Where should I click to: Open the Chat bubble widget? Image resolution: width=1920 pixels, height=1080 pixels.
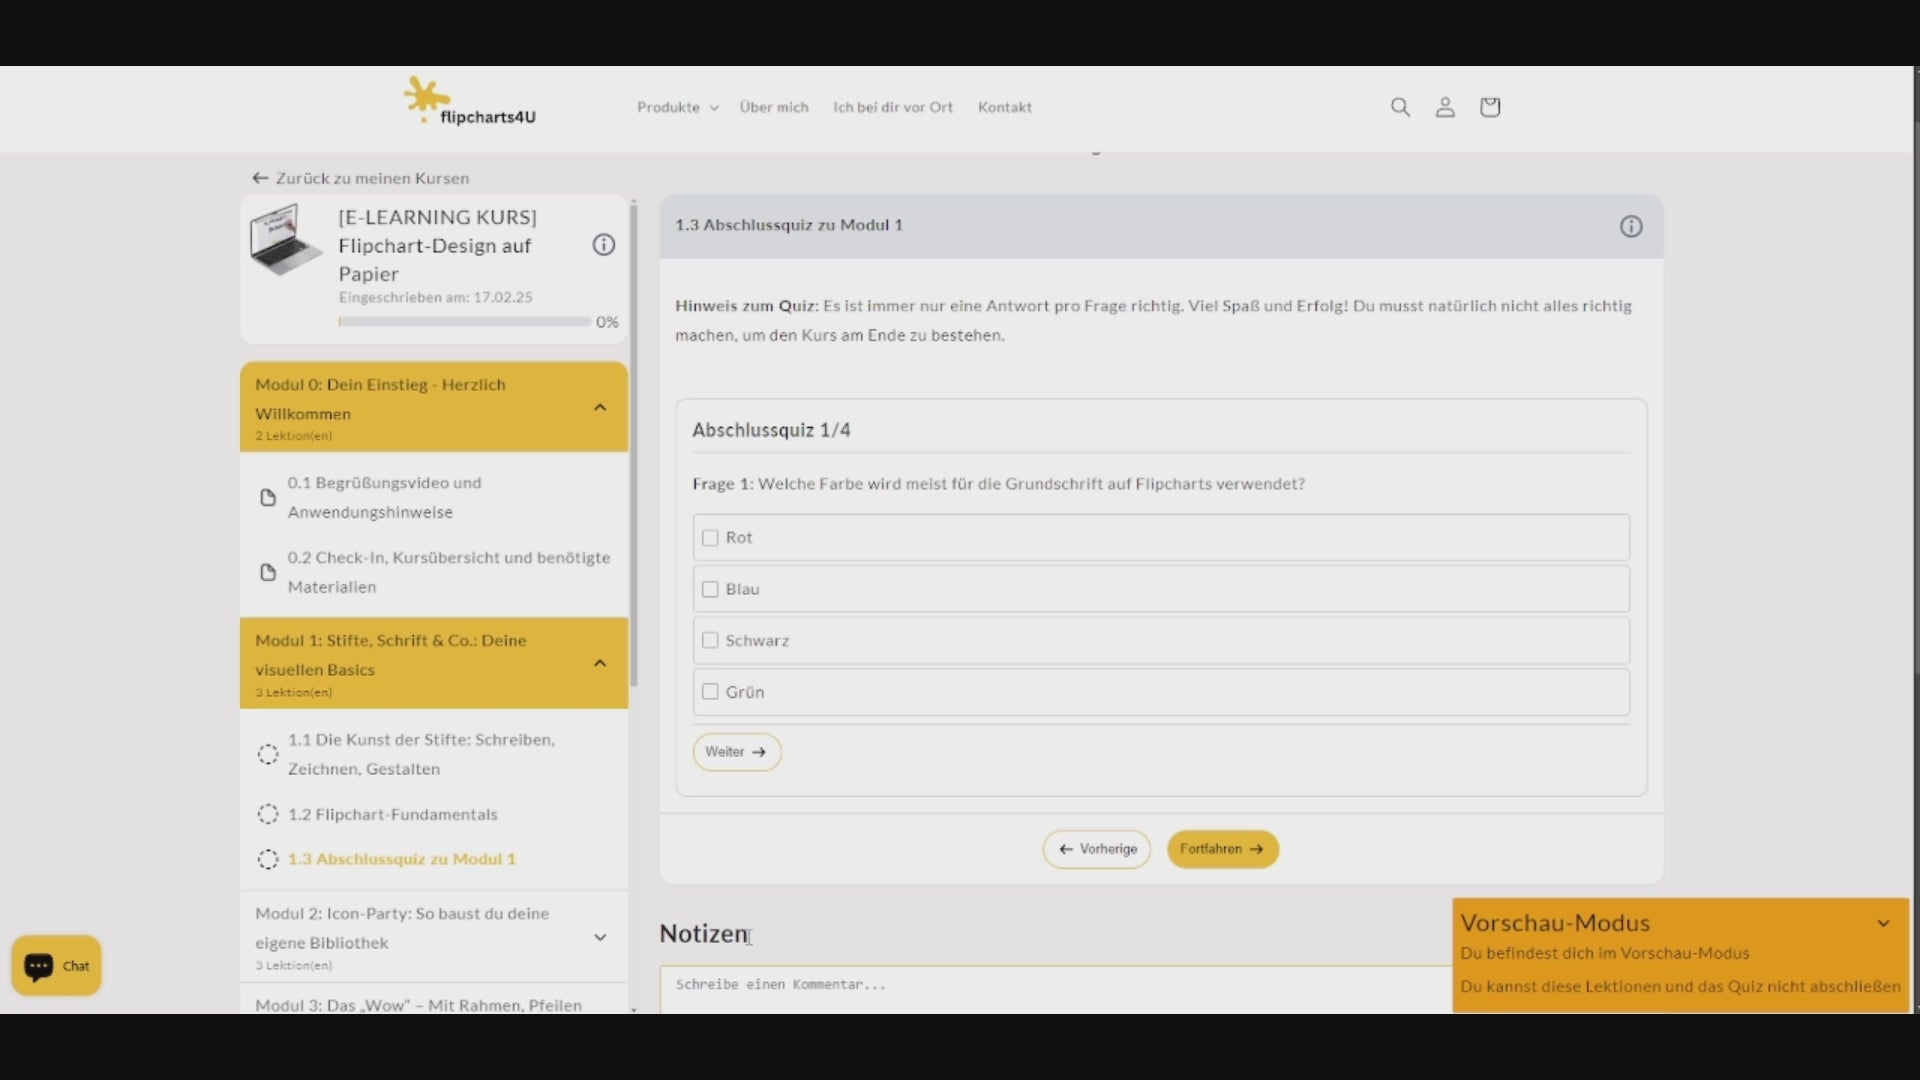pos(56,966)
